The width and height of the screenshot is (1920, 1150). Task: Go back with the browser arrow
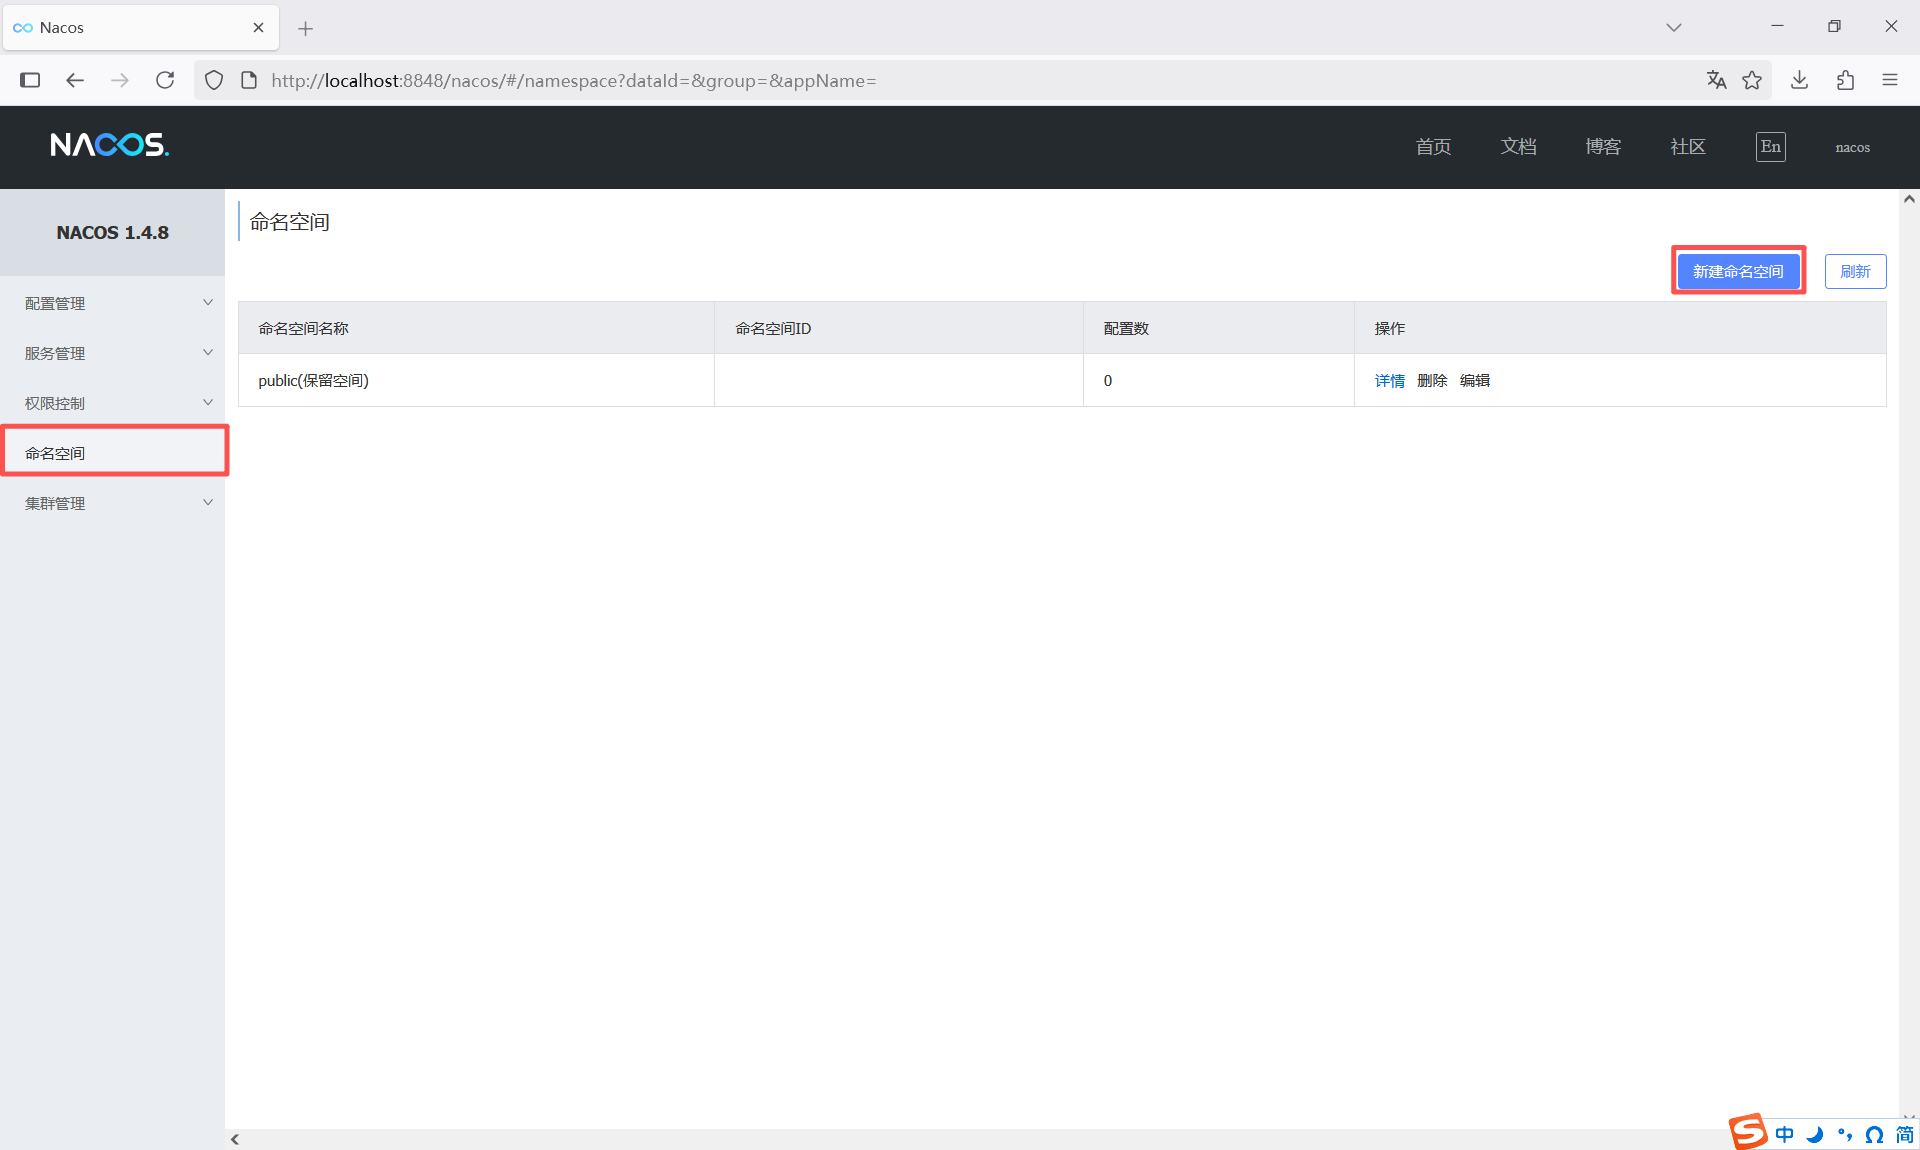tap(75, 80)
